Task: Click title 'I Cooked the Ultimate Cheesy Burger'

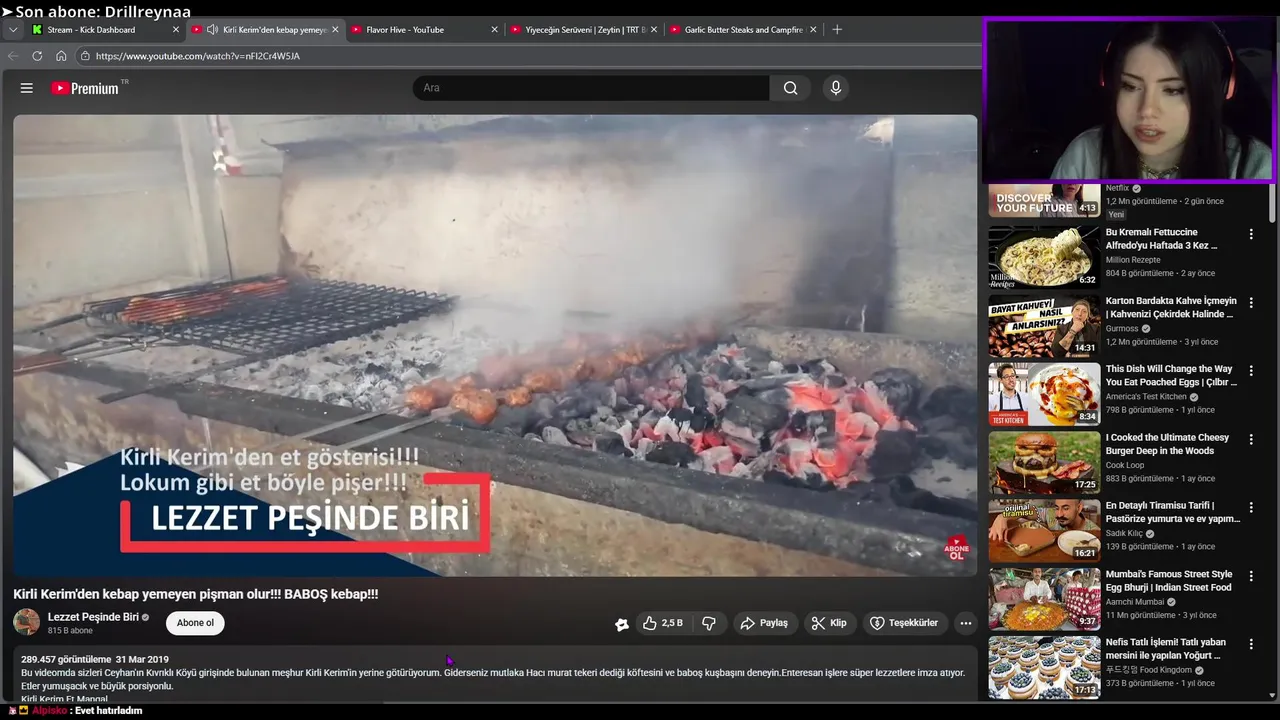Action: [1167, 444]
